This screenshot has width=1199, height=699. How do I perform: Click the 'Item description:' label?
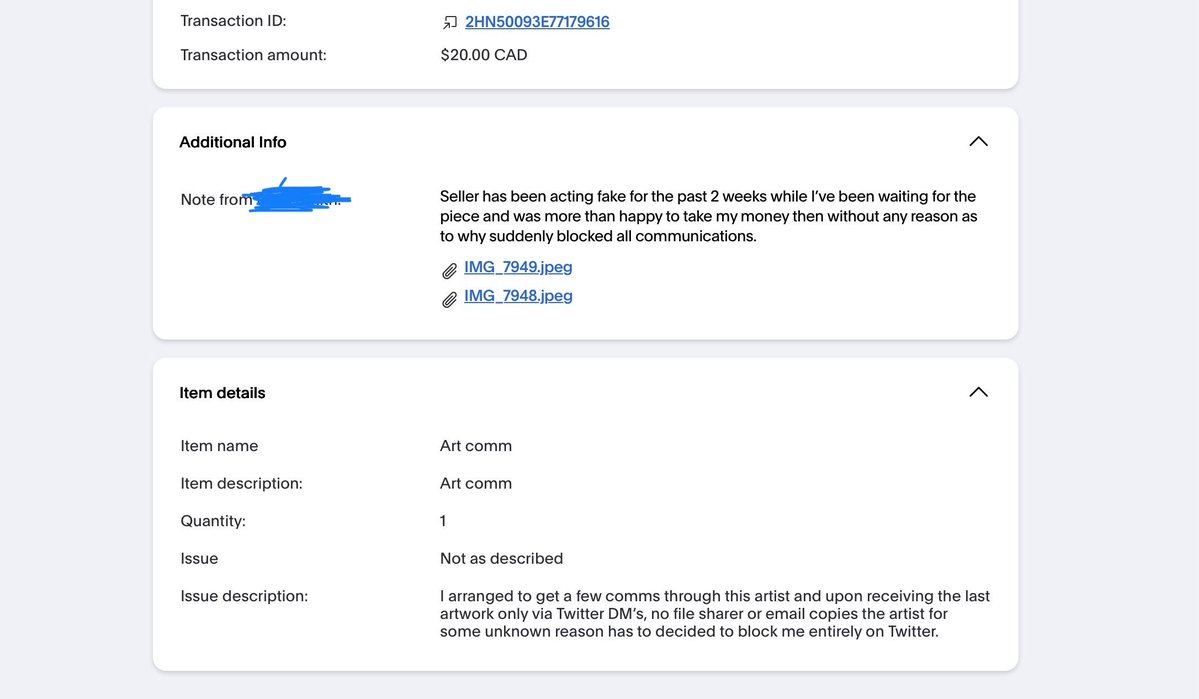241,483
